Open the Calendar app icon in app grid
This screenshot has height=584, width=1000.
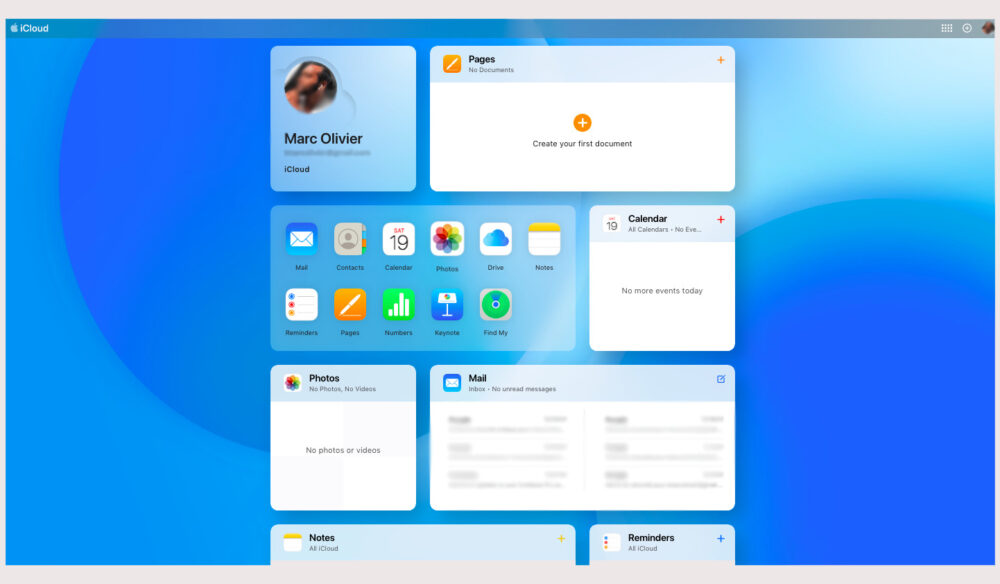[x=399, y=239]
